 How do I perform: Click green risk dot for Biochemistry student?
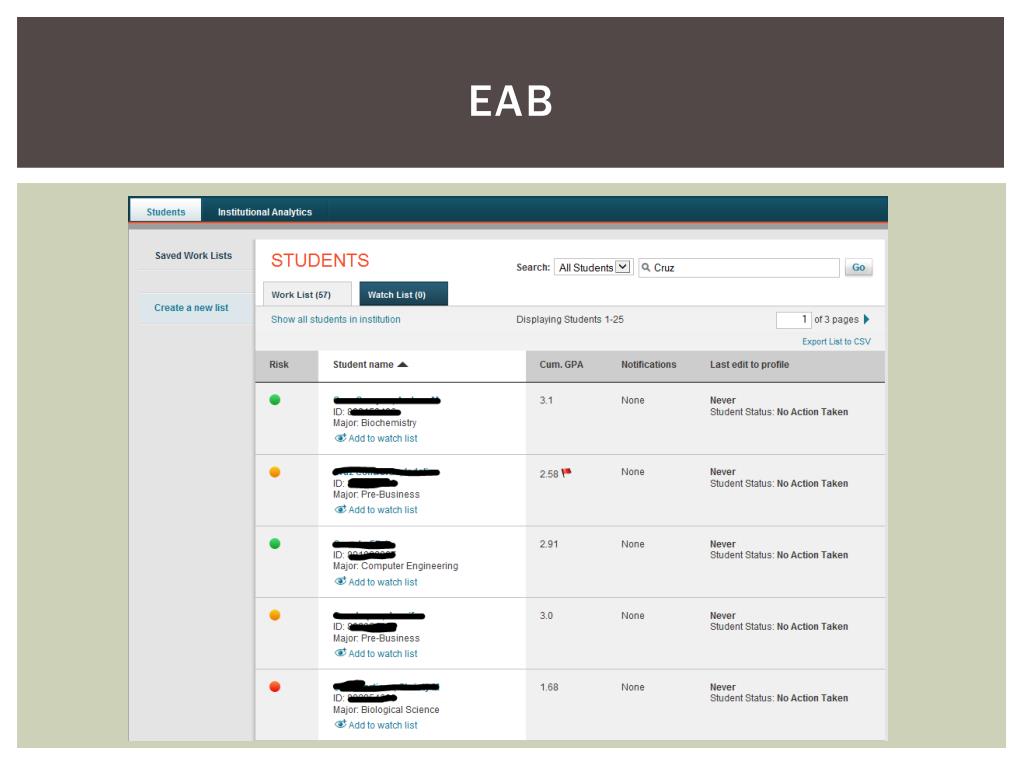275,400
